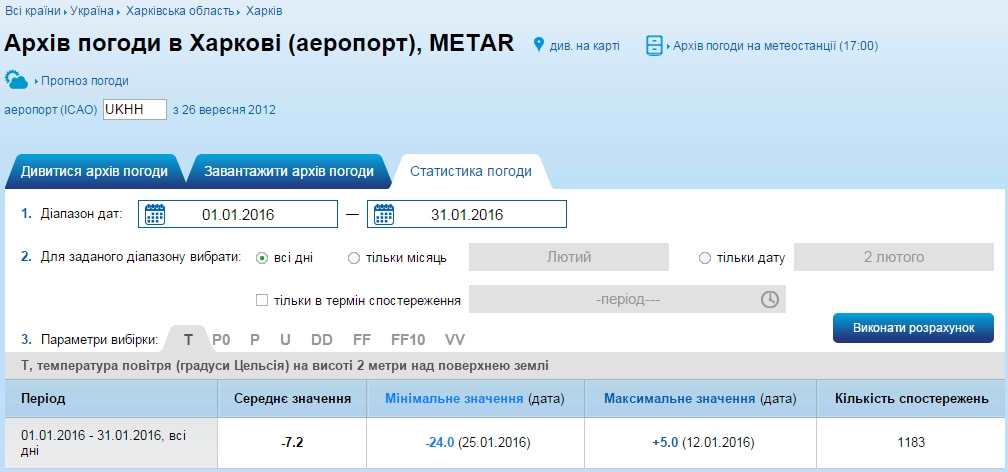Open the '-період---' selector
Viewport: 1008px width, 472px height.
(627, 300)
